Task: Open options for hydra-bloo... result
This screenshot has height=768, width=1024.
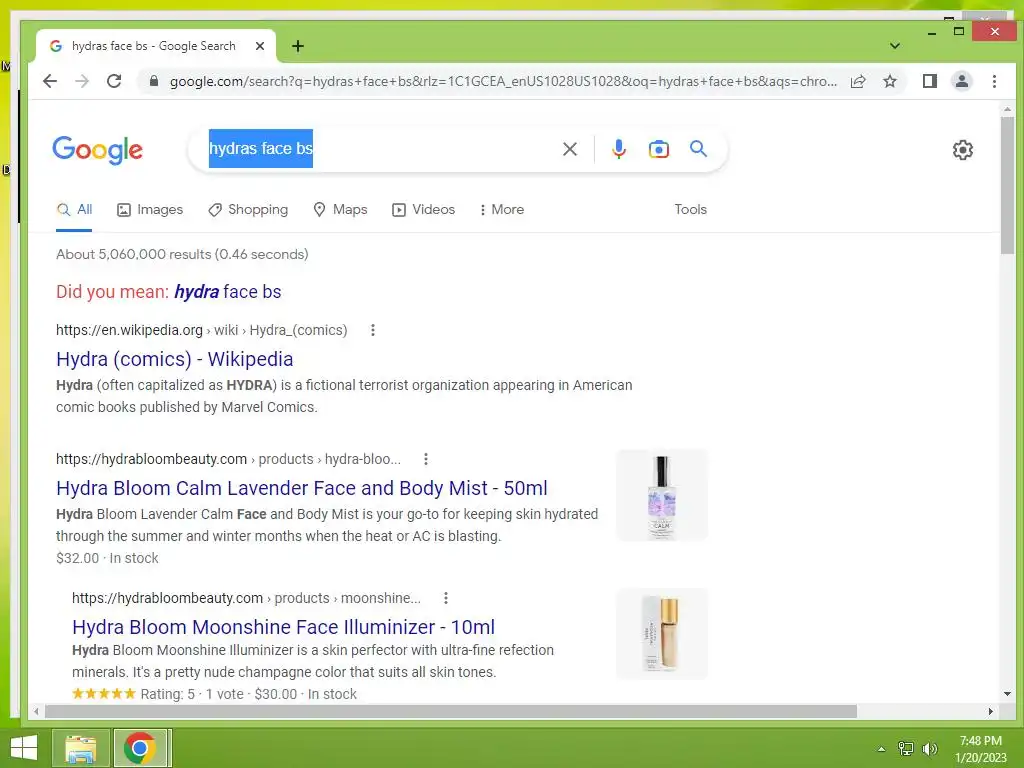Action: point(426,459)
